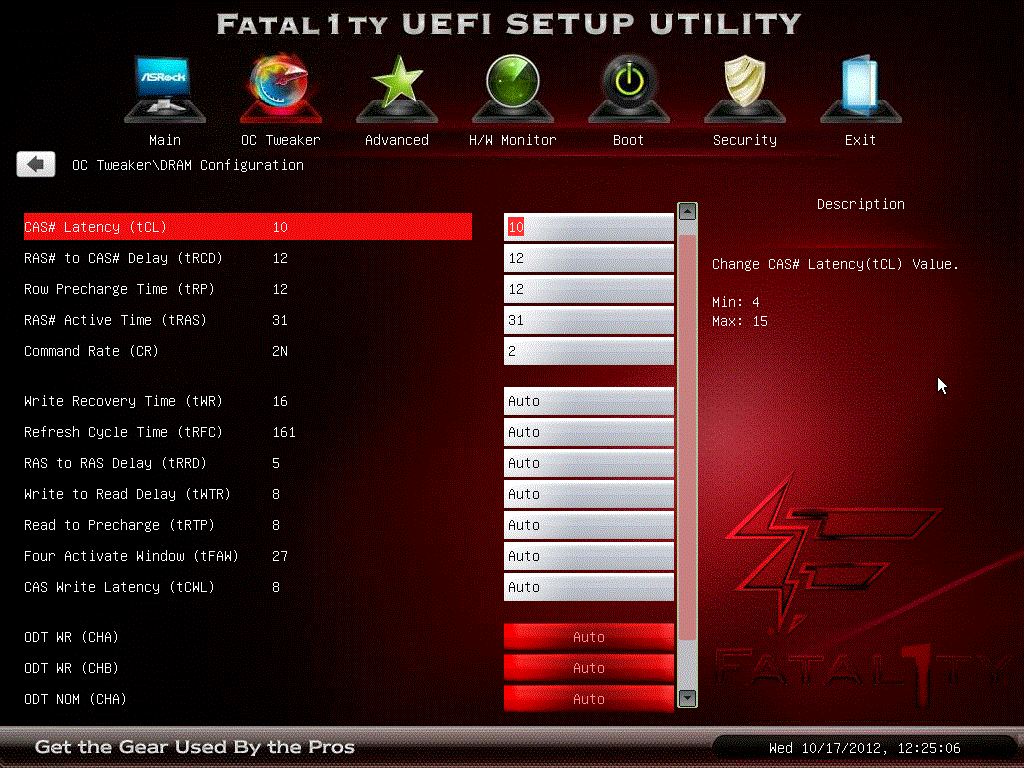Screen dimensions: 1024x768
Task: Select Write to Read Delay (tWTR) label
Action: [x=127, y=494]
